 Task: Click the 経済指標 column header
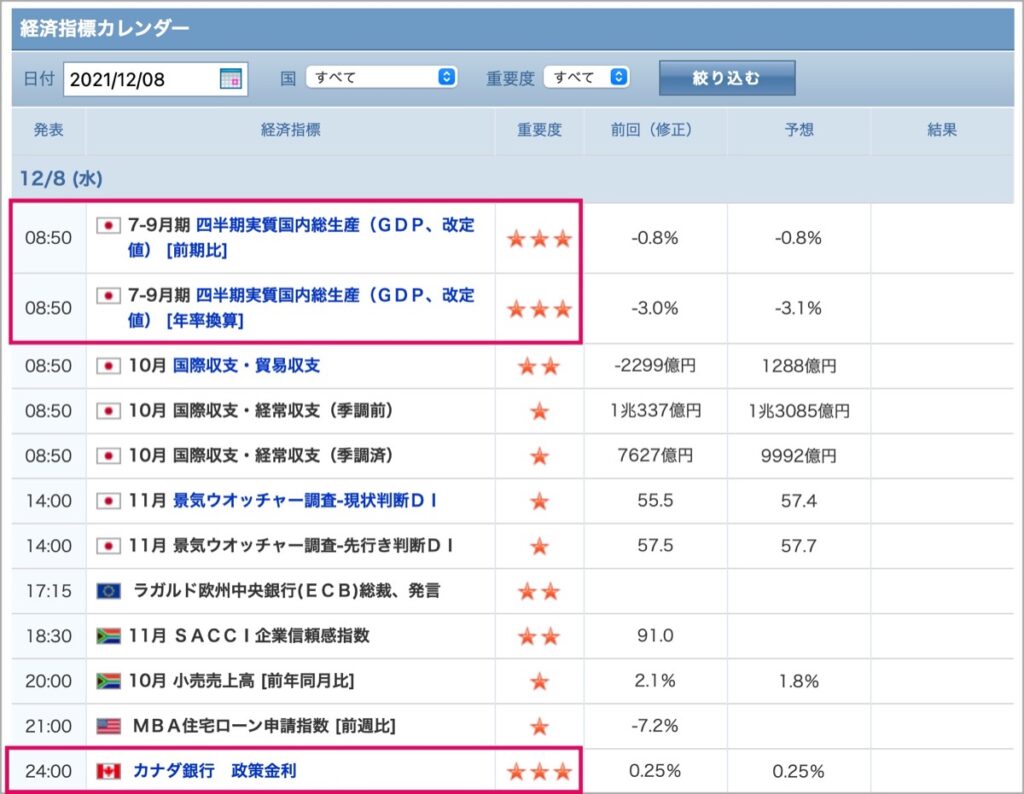[291, 130]
